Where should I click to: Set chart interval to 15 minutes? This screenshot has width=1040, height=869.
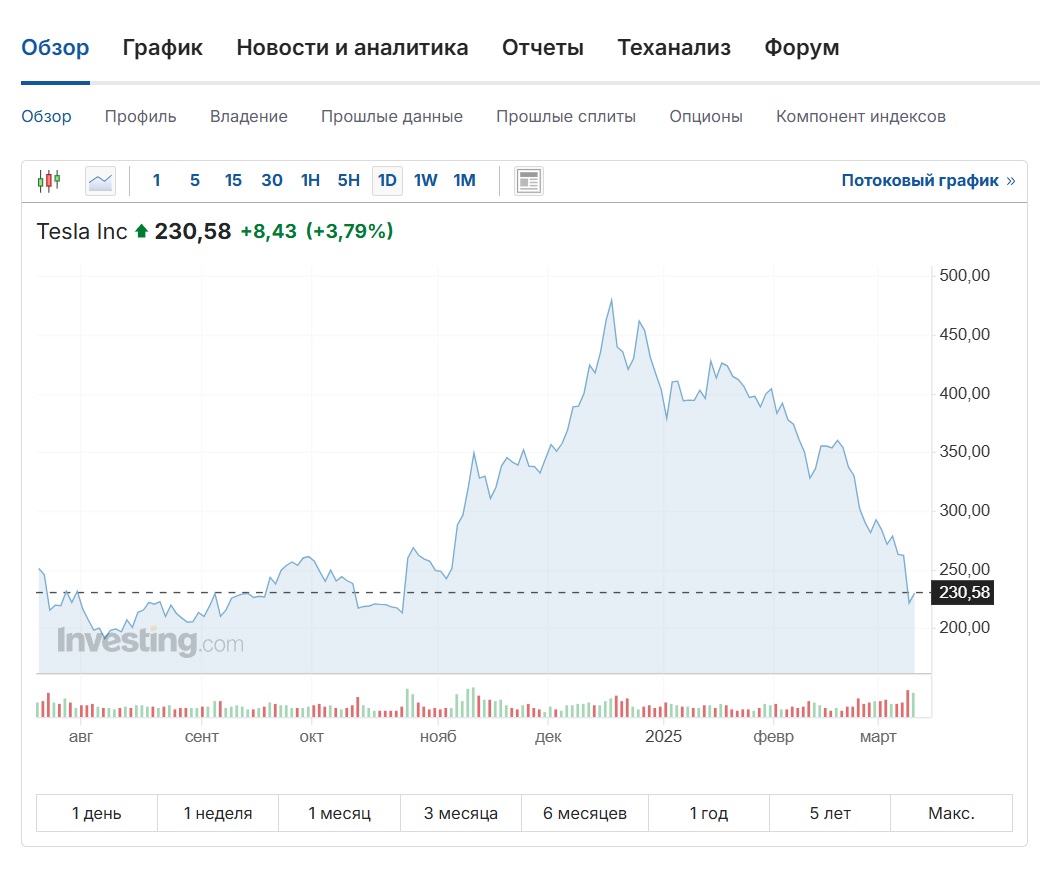[x=233, y=180]
